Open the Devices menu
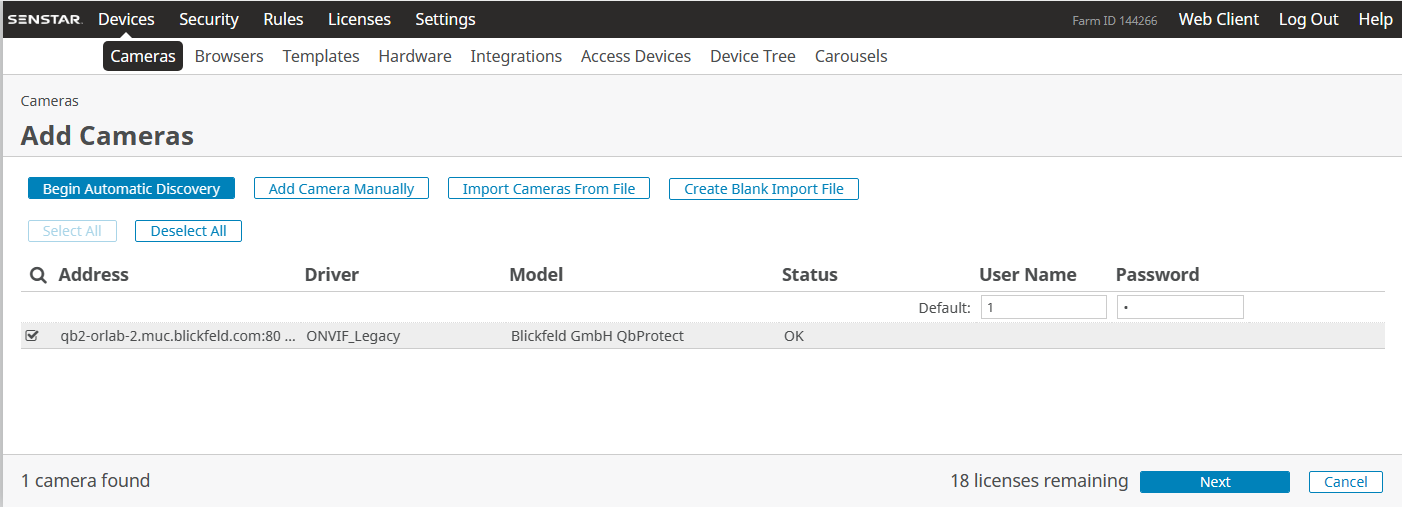This screenshot has height=507, width=1402. [x=126, y=19]
